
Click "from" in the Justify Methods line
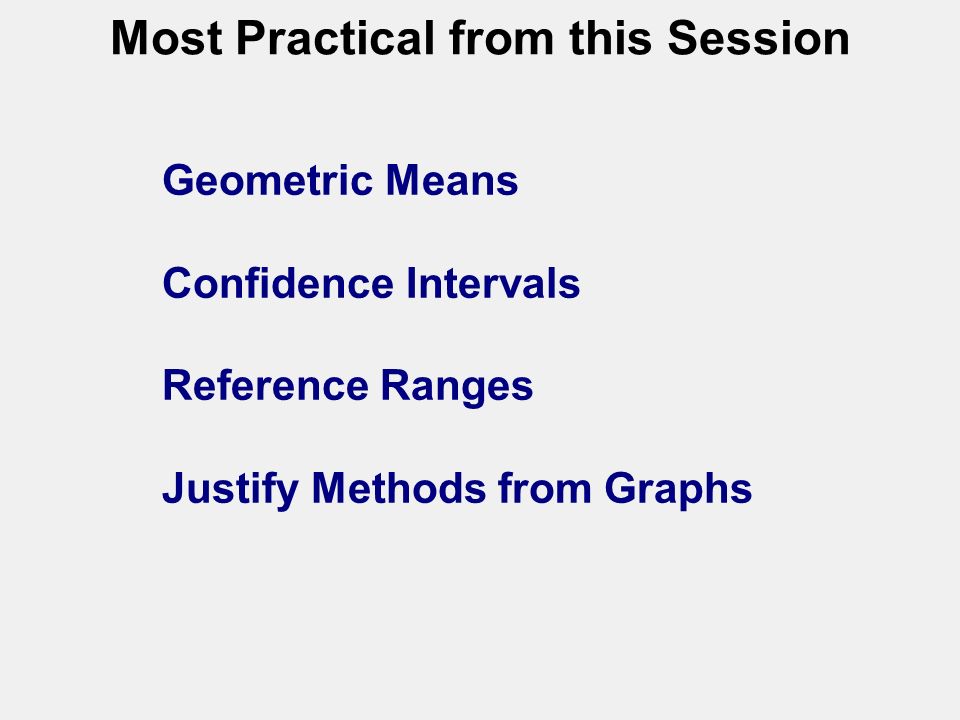click(544, 489)
